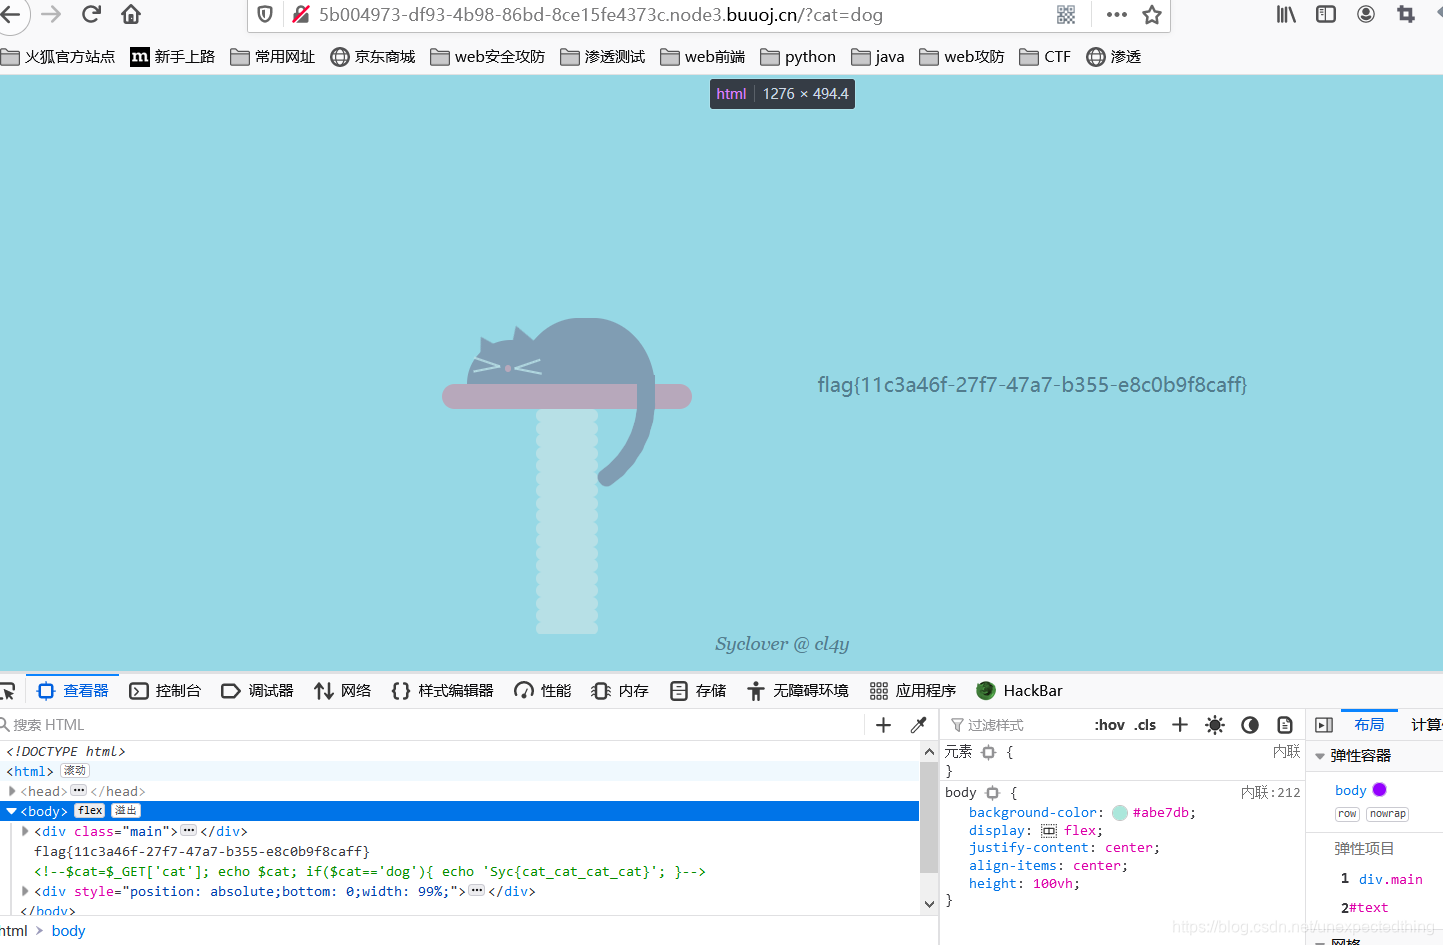This screenshot has width=1443, height=945.
Task: Click the plus icon to create new node
Action: pos(883,725)
